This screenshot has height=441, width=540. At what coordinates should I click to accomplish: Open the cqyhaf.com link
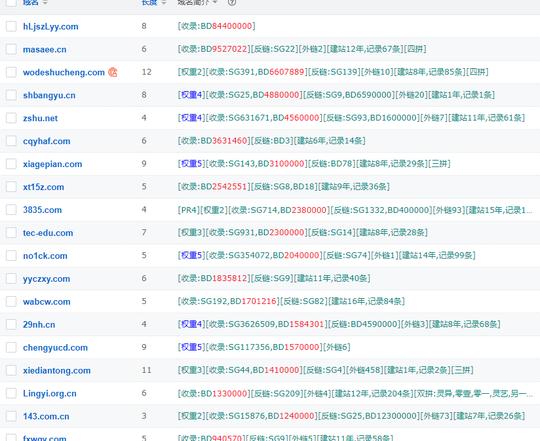[46, 141]
